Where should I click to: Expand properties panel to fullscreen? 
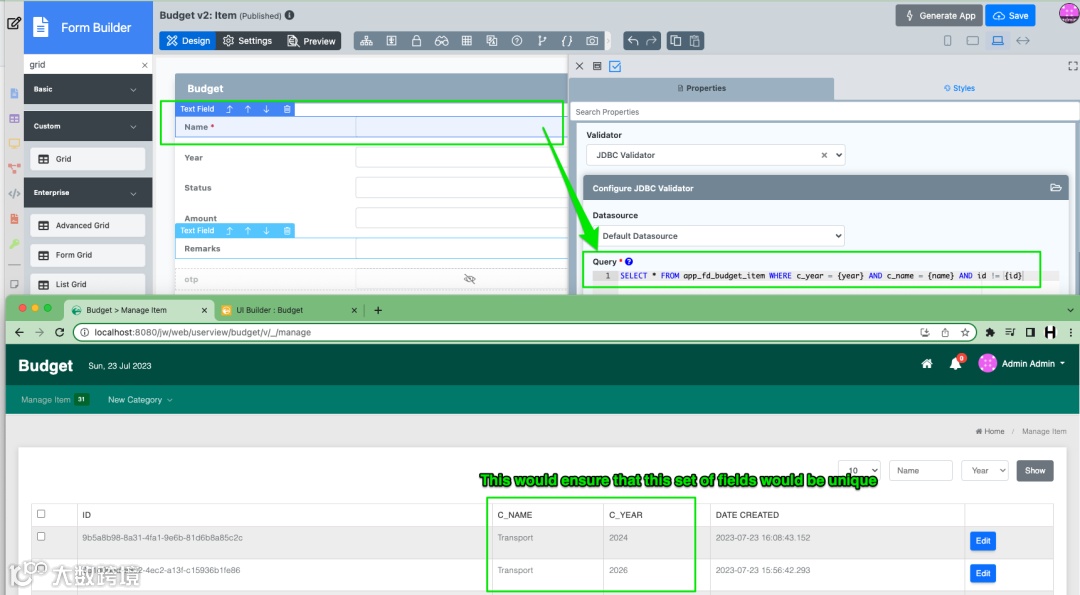coord(1072,66)
